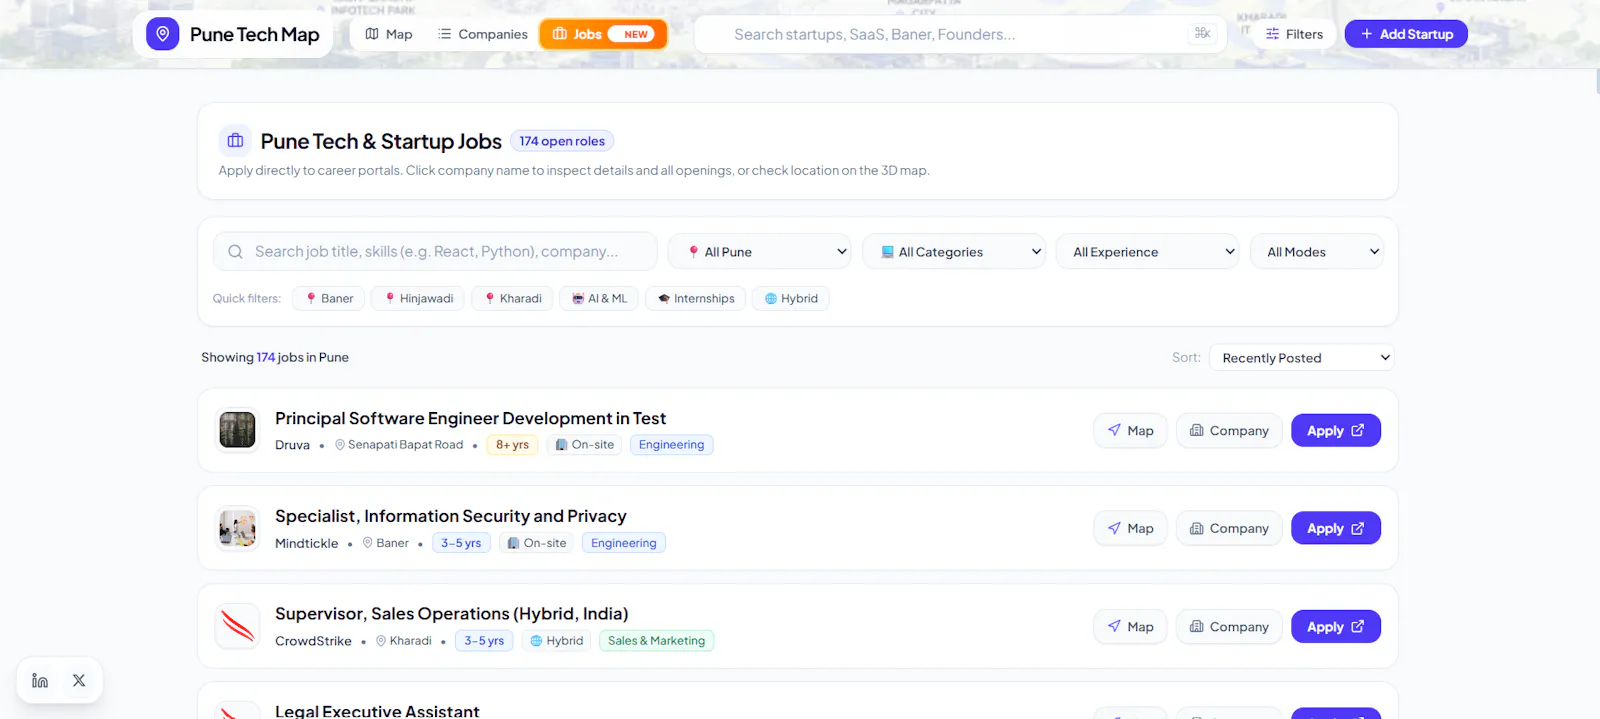The height and width of the screenshot is (719, 1600).
Task: Click the CrowdStrike company logo
Action: coord(237,626)
